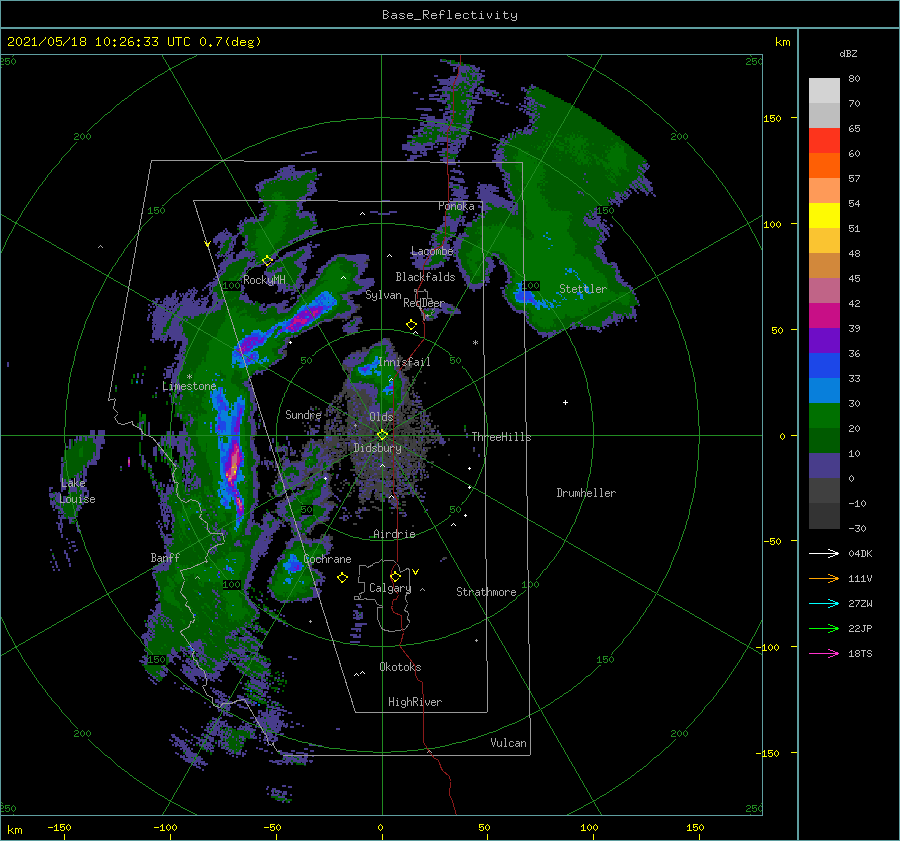The image size is (900, 841).
Task: Click the ThreeHills label
Action: [x=502, y=437]
